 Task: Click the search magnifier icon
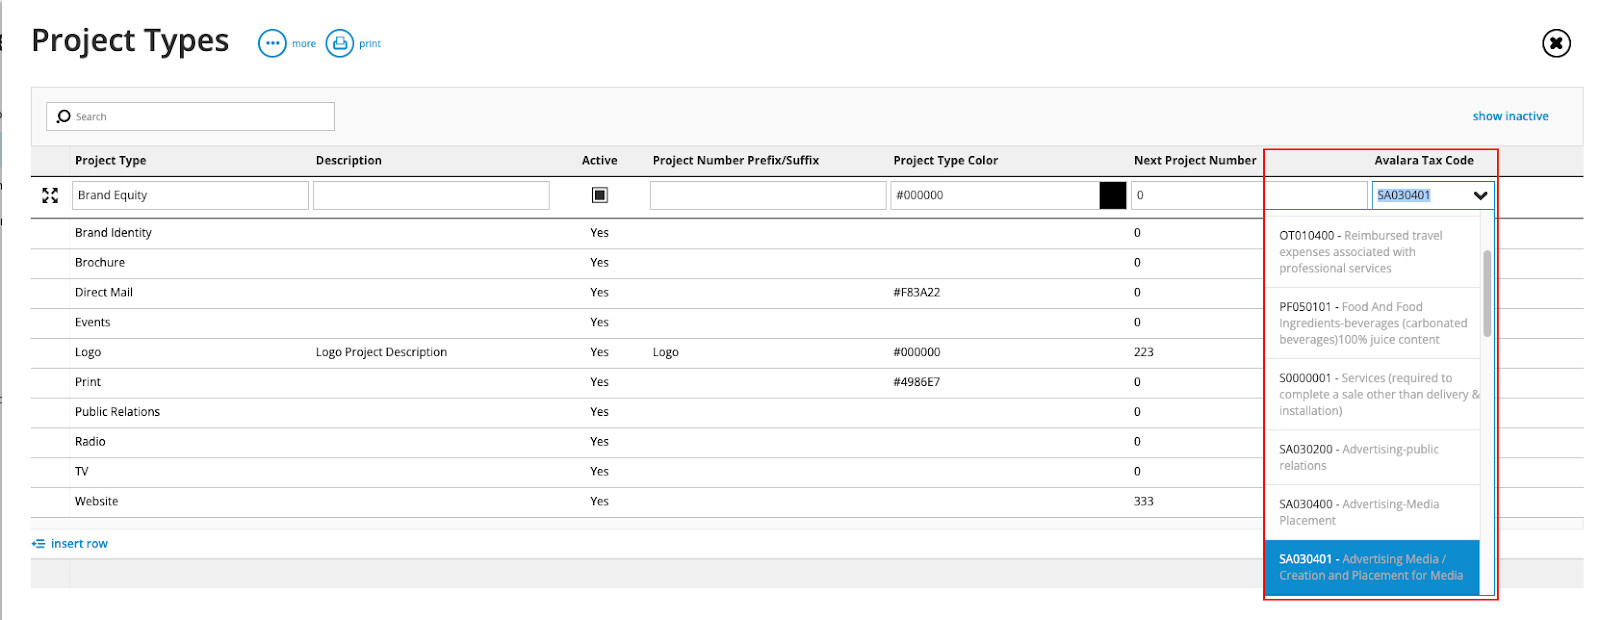tap(64, 116)
